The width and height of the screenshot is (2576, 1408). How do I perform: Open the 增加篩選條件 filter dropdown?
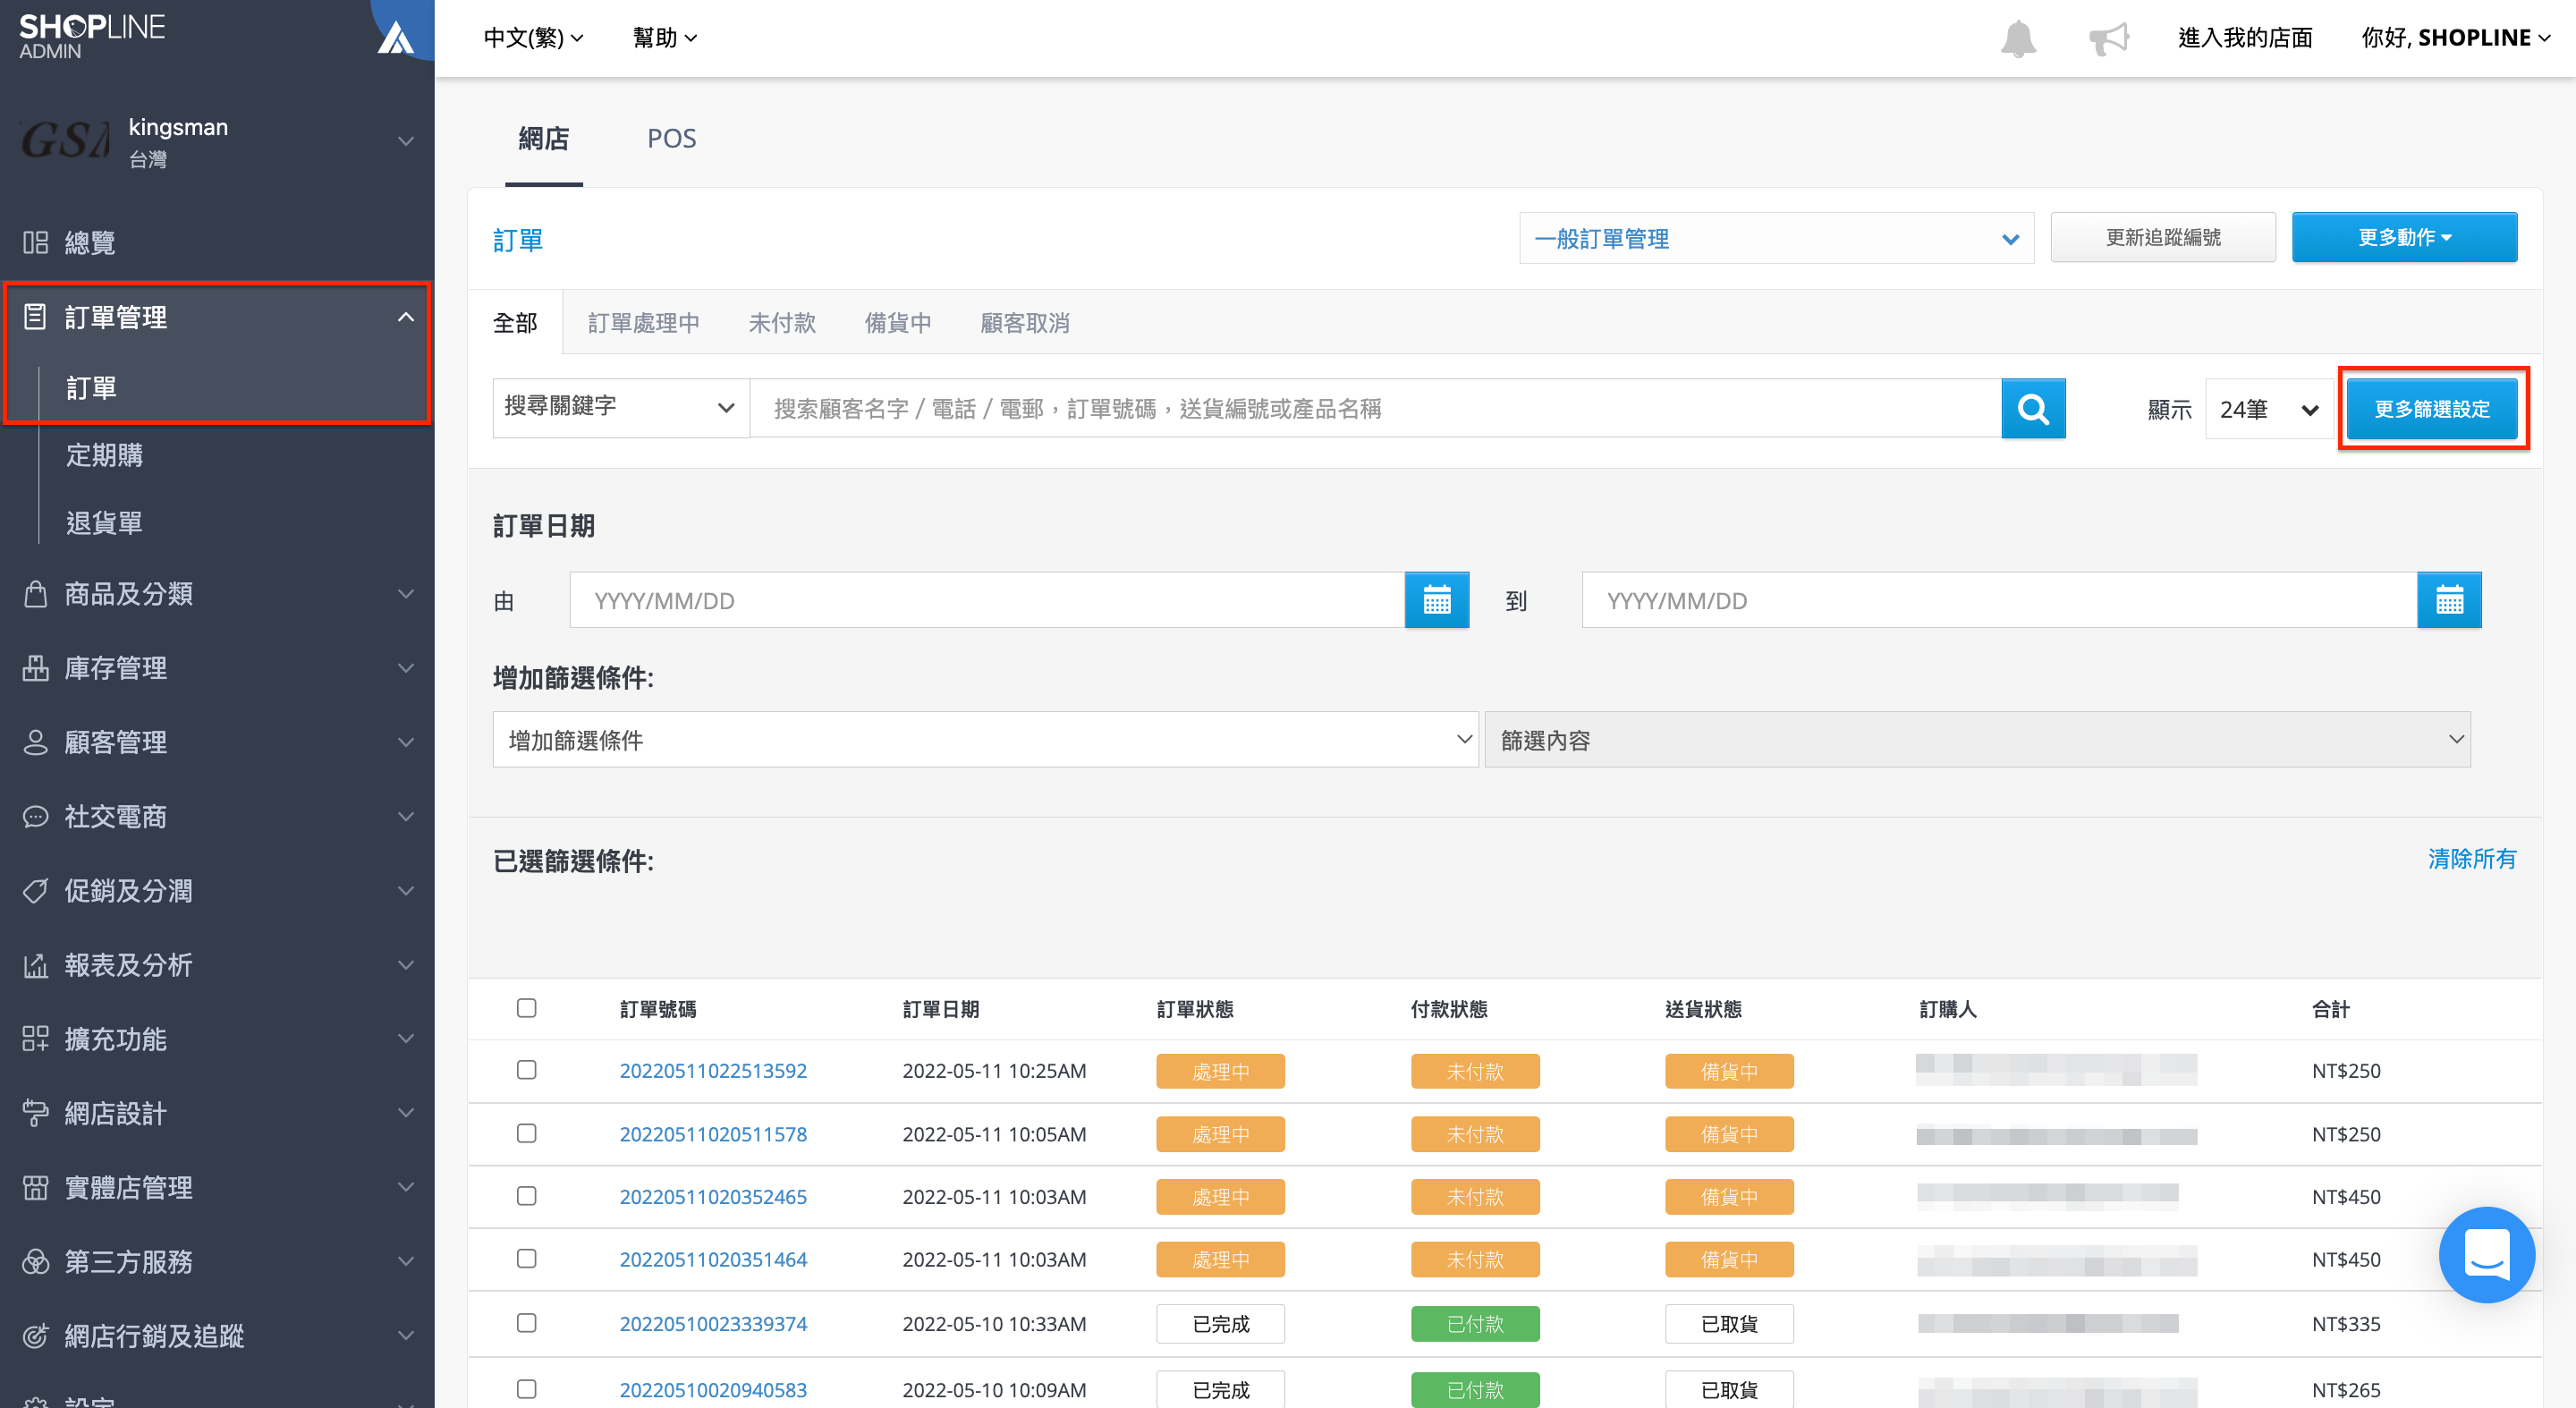tap(985, 739)
